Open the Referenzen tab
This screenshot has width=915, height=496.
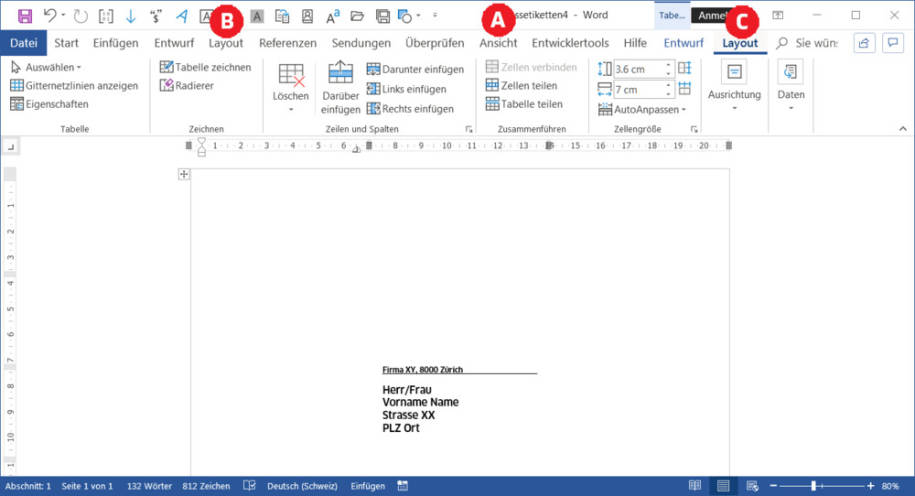(x=288, y=43)
